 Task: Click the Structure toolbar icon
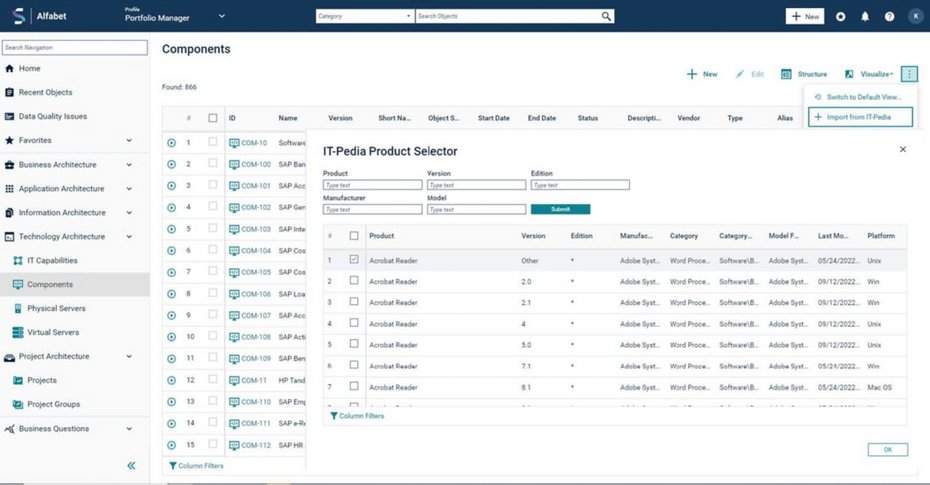click(786, 74)
